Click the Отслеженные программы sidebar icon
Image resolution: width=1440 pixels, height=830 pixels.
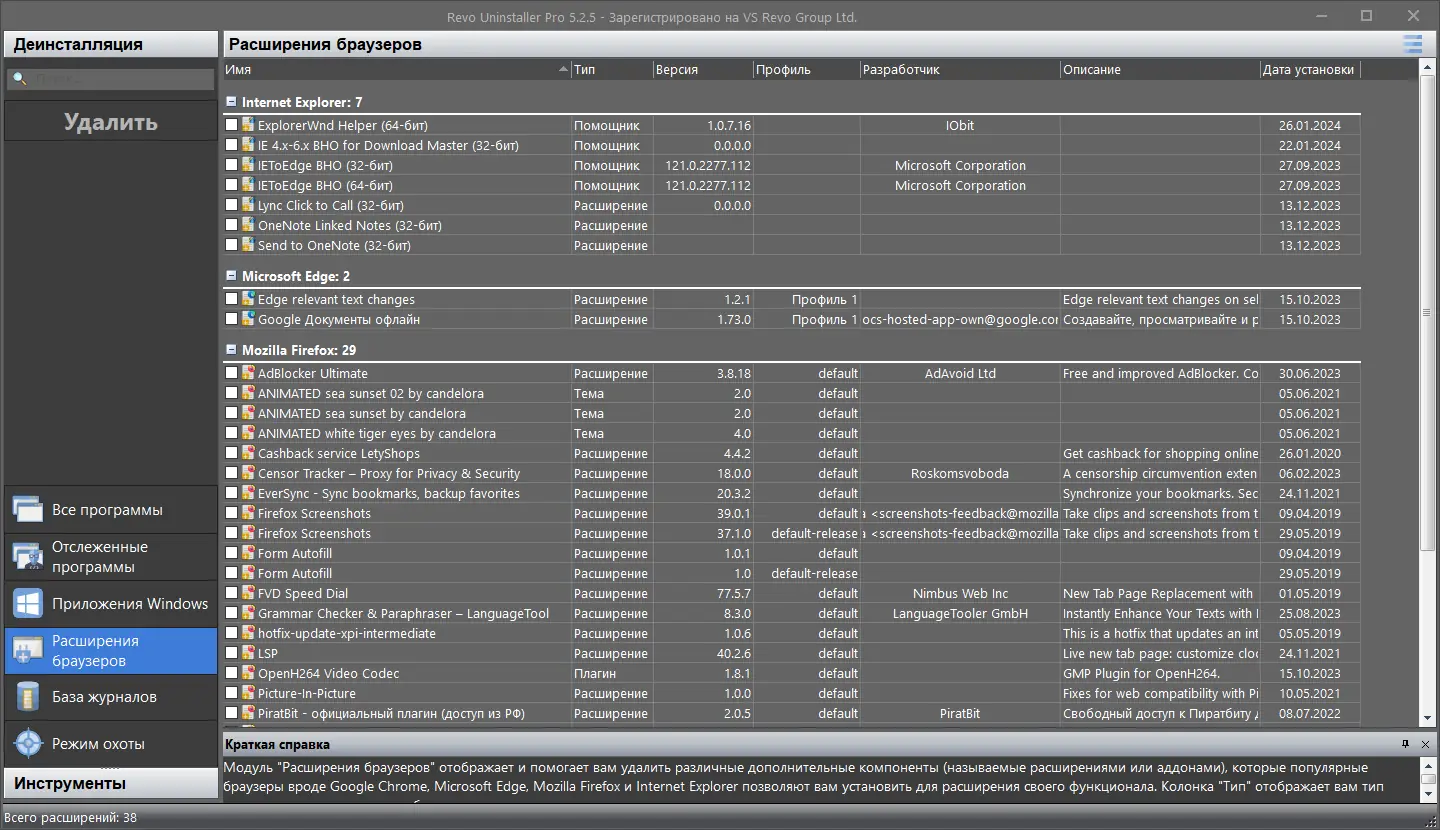[x=27, y=557]
